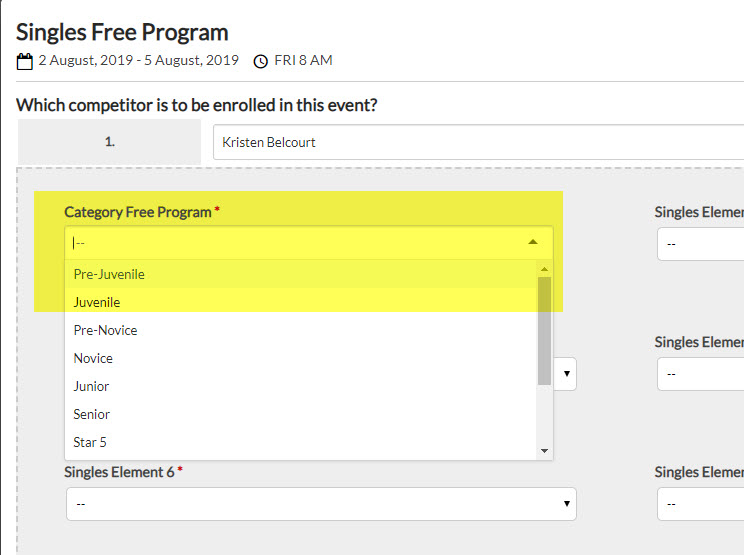Open the middle-right Singles Element dropdown
Viewport: 744px width, 555px height.
700,374
